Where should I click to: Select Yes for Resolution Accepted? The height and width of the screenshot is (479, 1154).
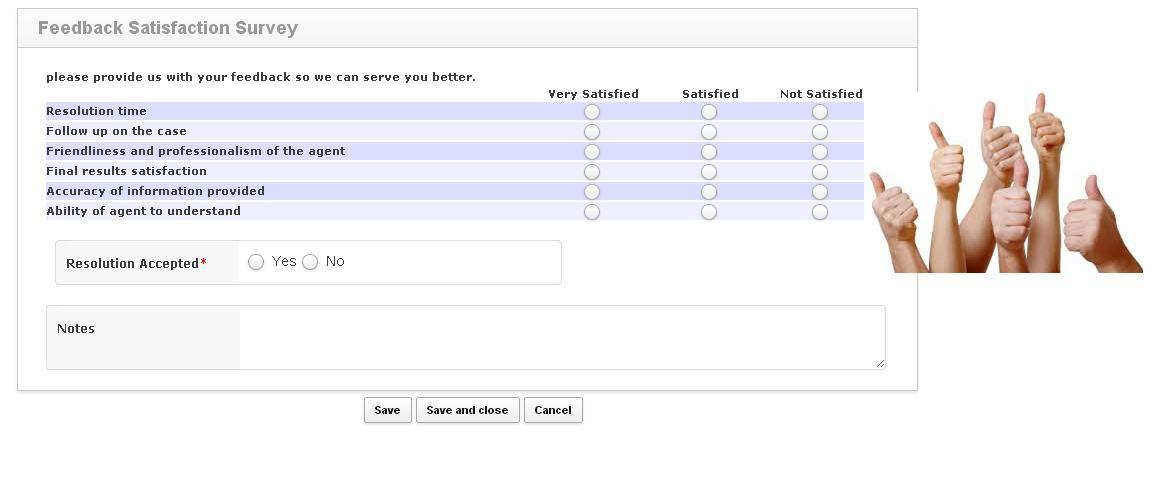pos(256,262)
